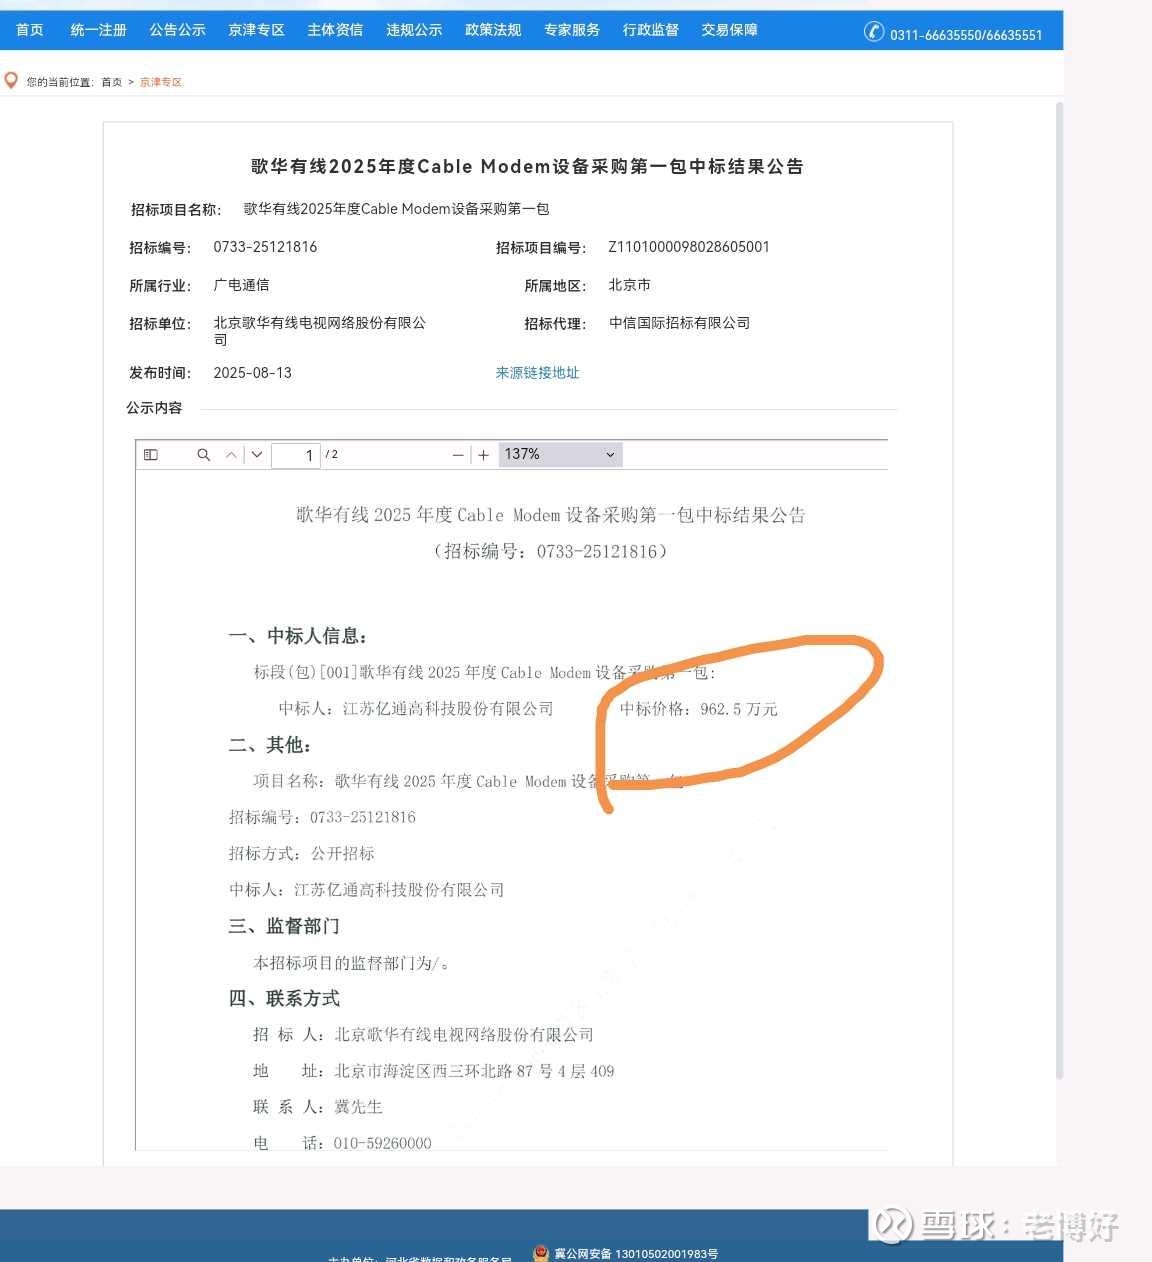Open the 专家服务 menu item
The image size is (1152, 1262).
click(572, 30)
